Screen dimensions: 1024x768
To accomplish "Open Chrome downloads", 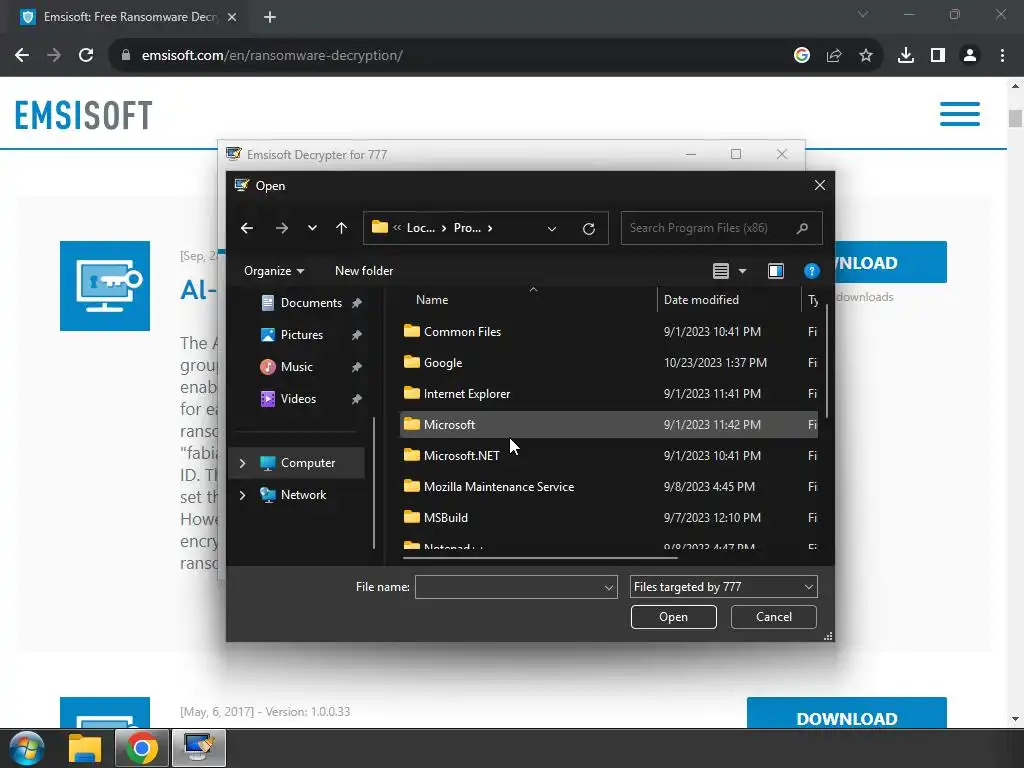I will (906, 56).
